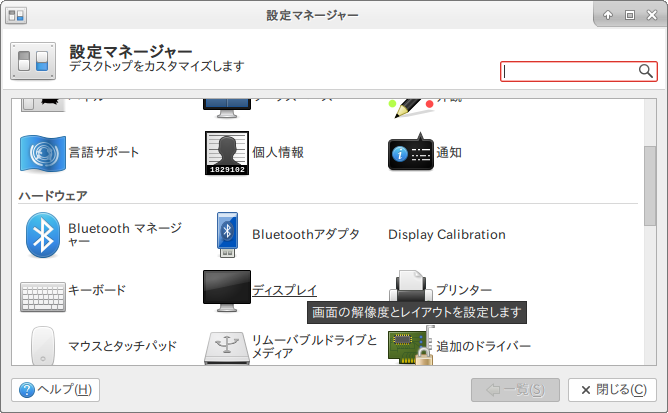This screenshot has height=413, width=668.
Task: Open the マウスとタッチパッド mouse icon
Action: coord(43,346)
